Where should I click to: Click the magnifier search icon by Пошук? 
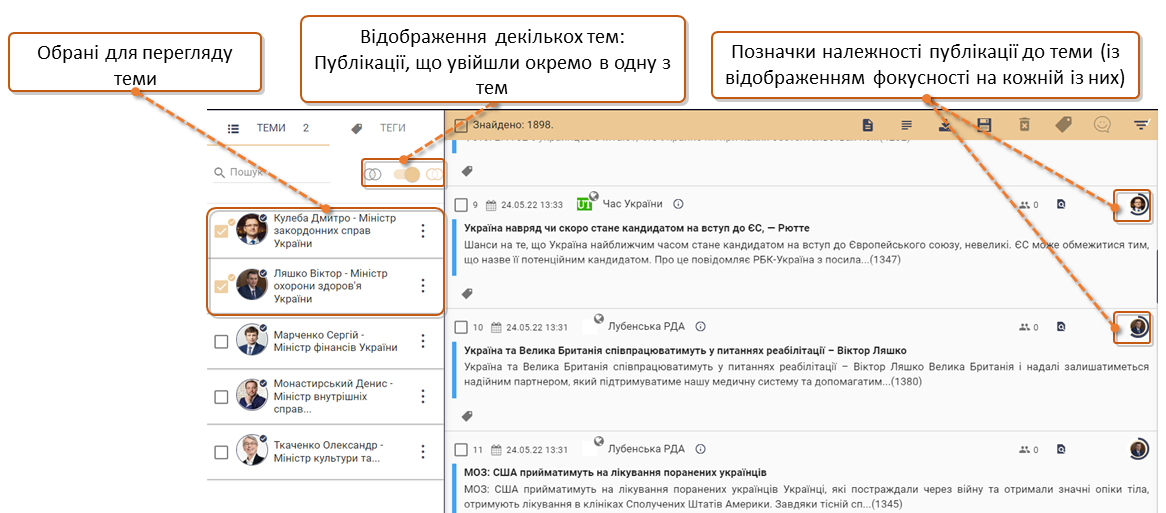[x=219, y=172]
